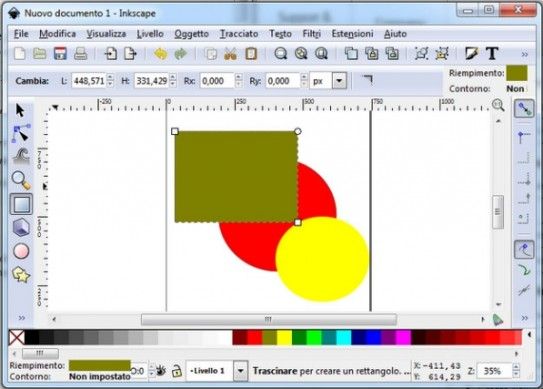This screenshot has width=543, height=389.
Task: Pick the cyan palette color swatch
Action: pos(344,337)
